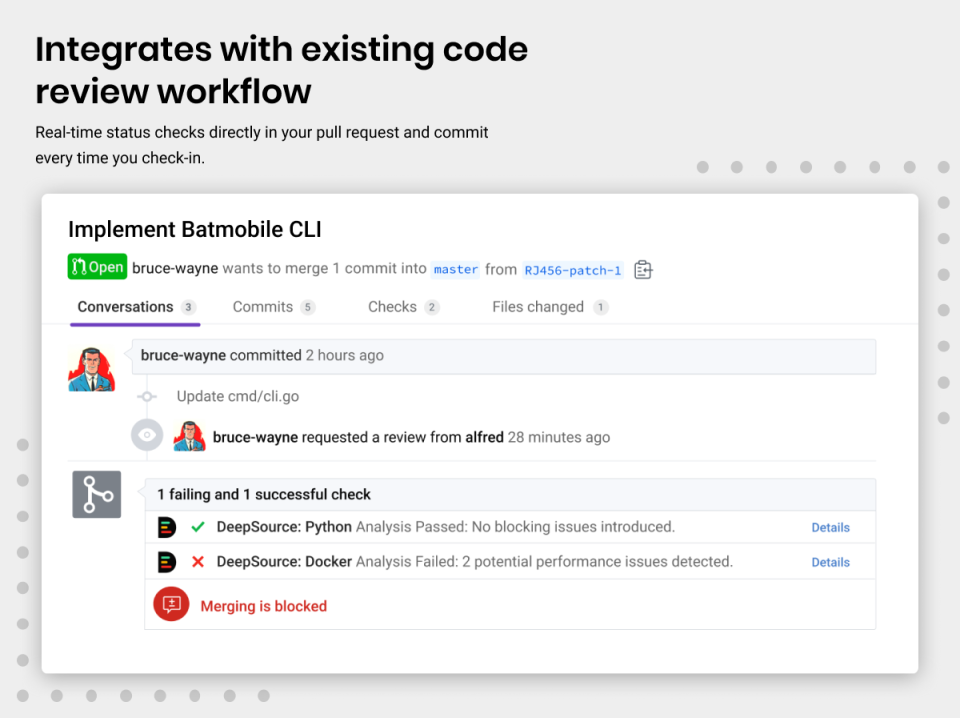
Task: Switch to the Files changed tab
Action: [x=537, y=306]
